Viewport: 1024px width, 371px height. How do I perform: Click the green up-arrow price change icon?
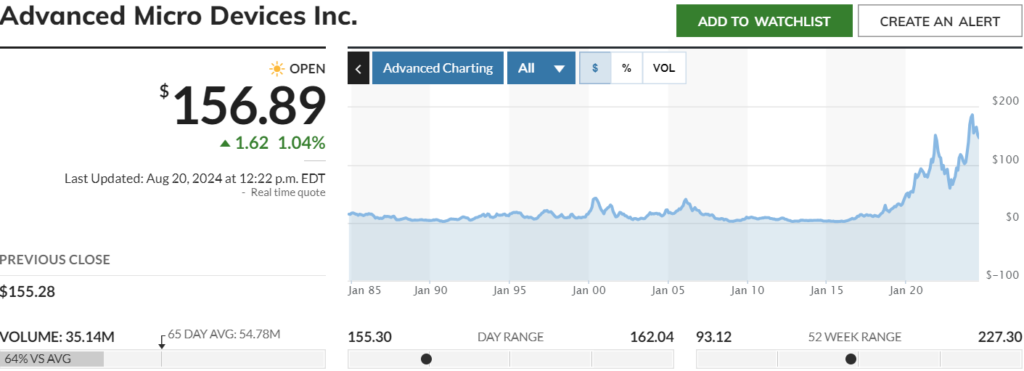coord(225,143)
